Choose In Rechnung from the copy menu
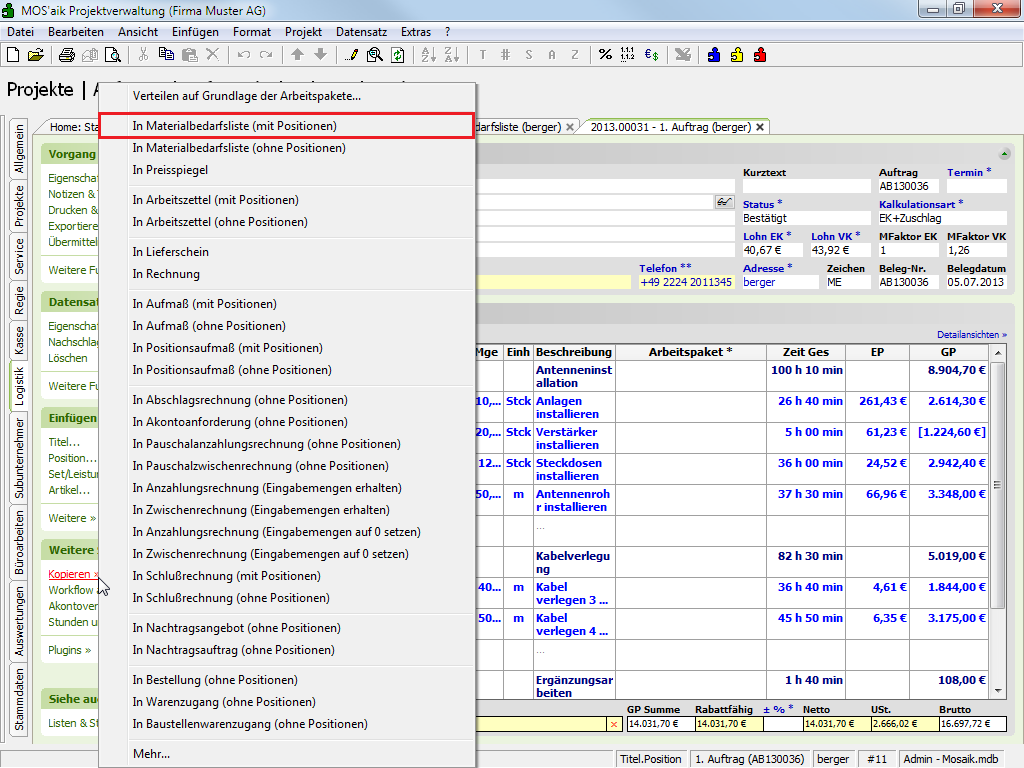 [x=287, y=274]
